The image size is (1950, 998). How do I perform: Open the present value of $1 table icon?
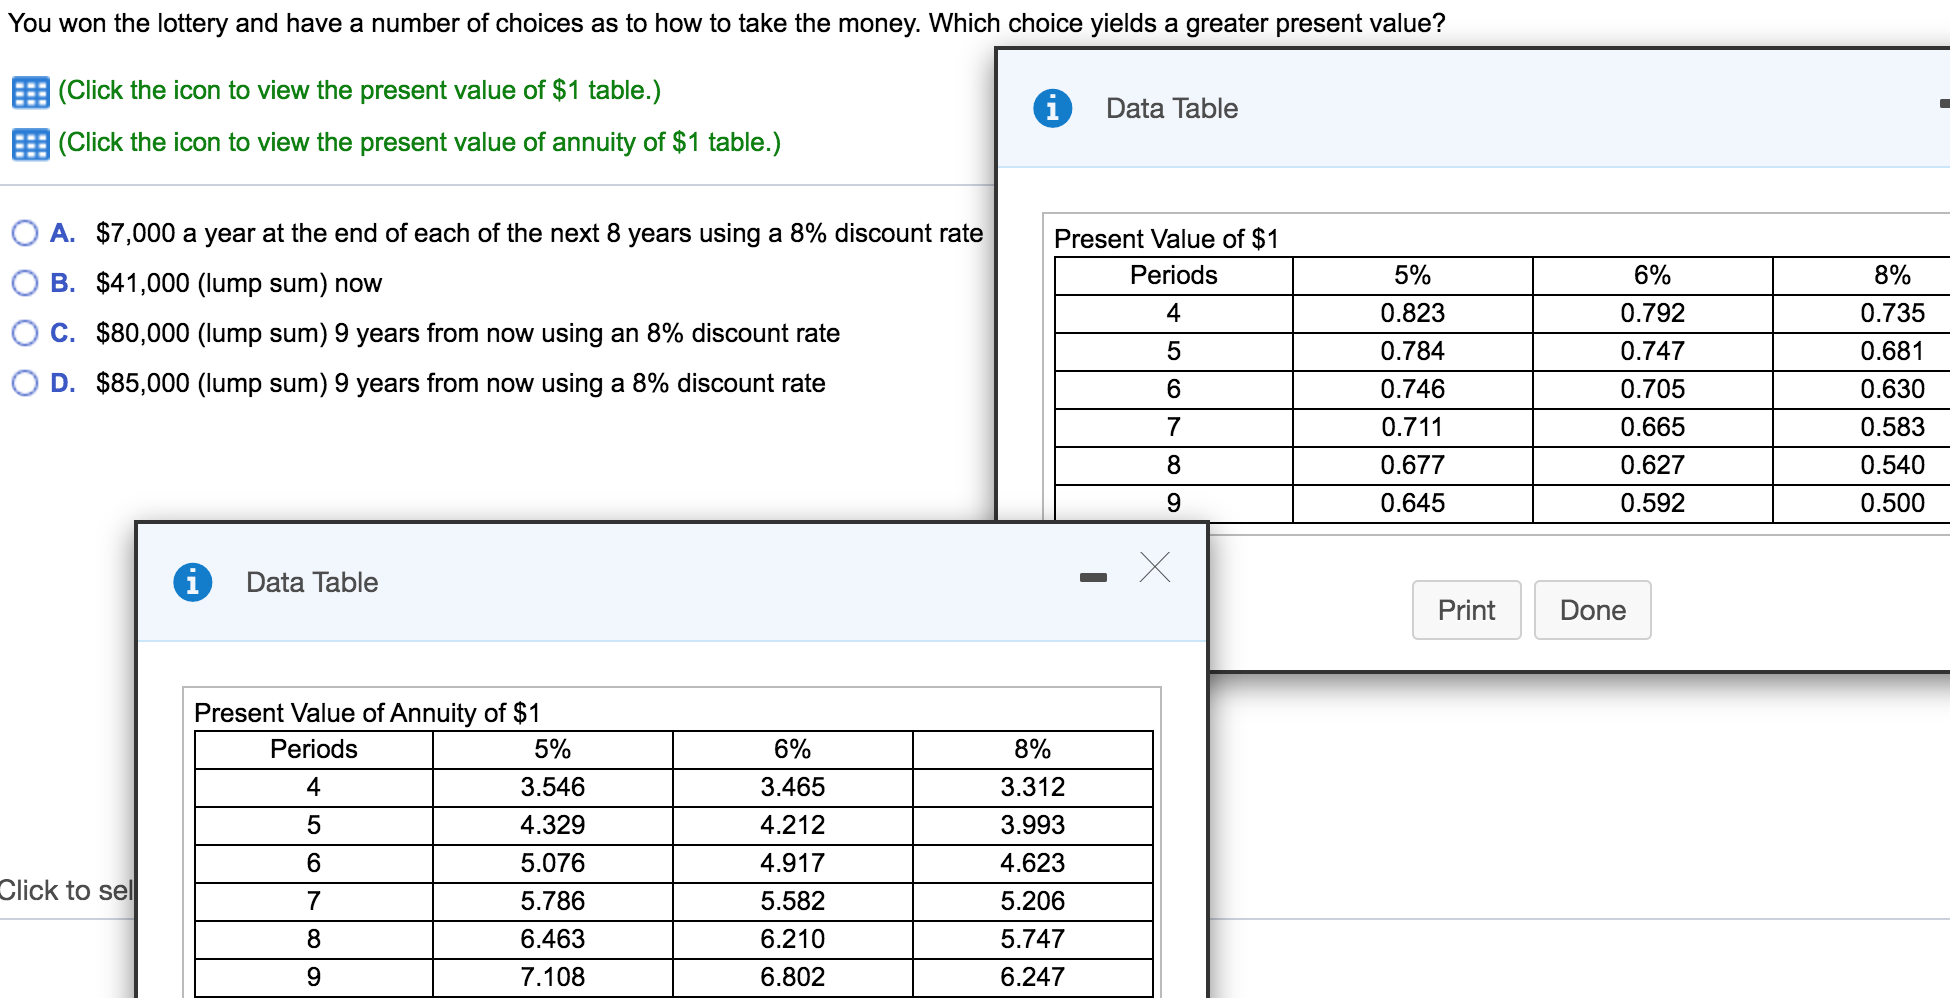tap(30, 93)
